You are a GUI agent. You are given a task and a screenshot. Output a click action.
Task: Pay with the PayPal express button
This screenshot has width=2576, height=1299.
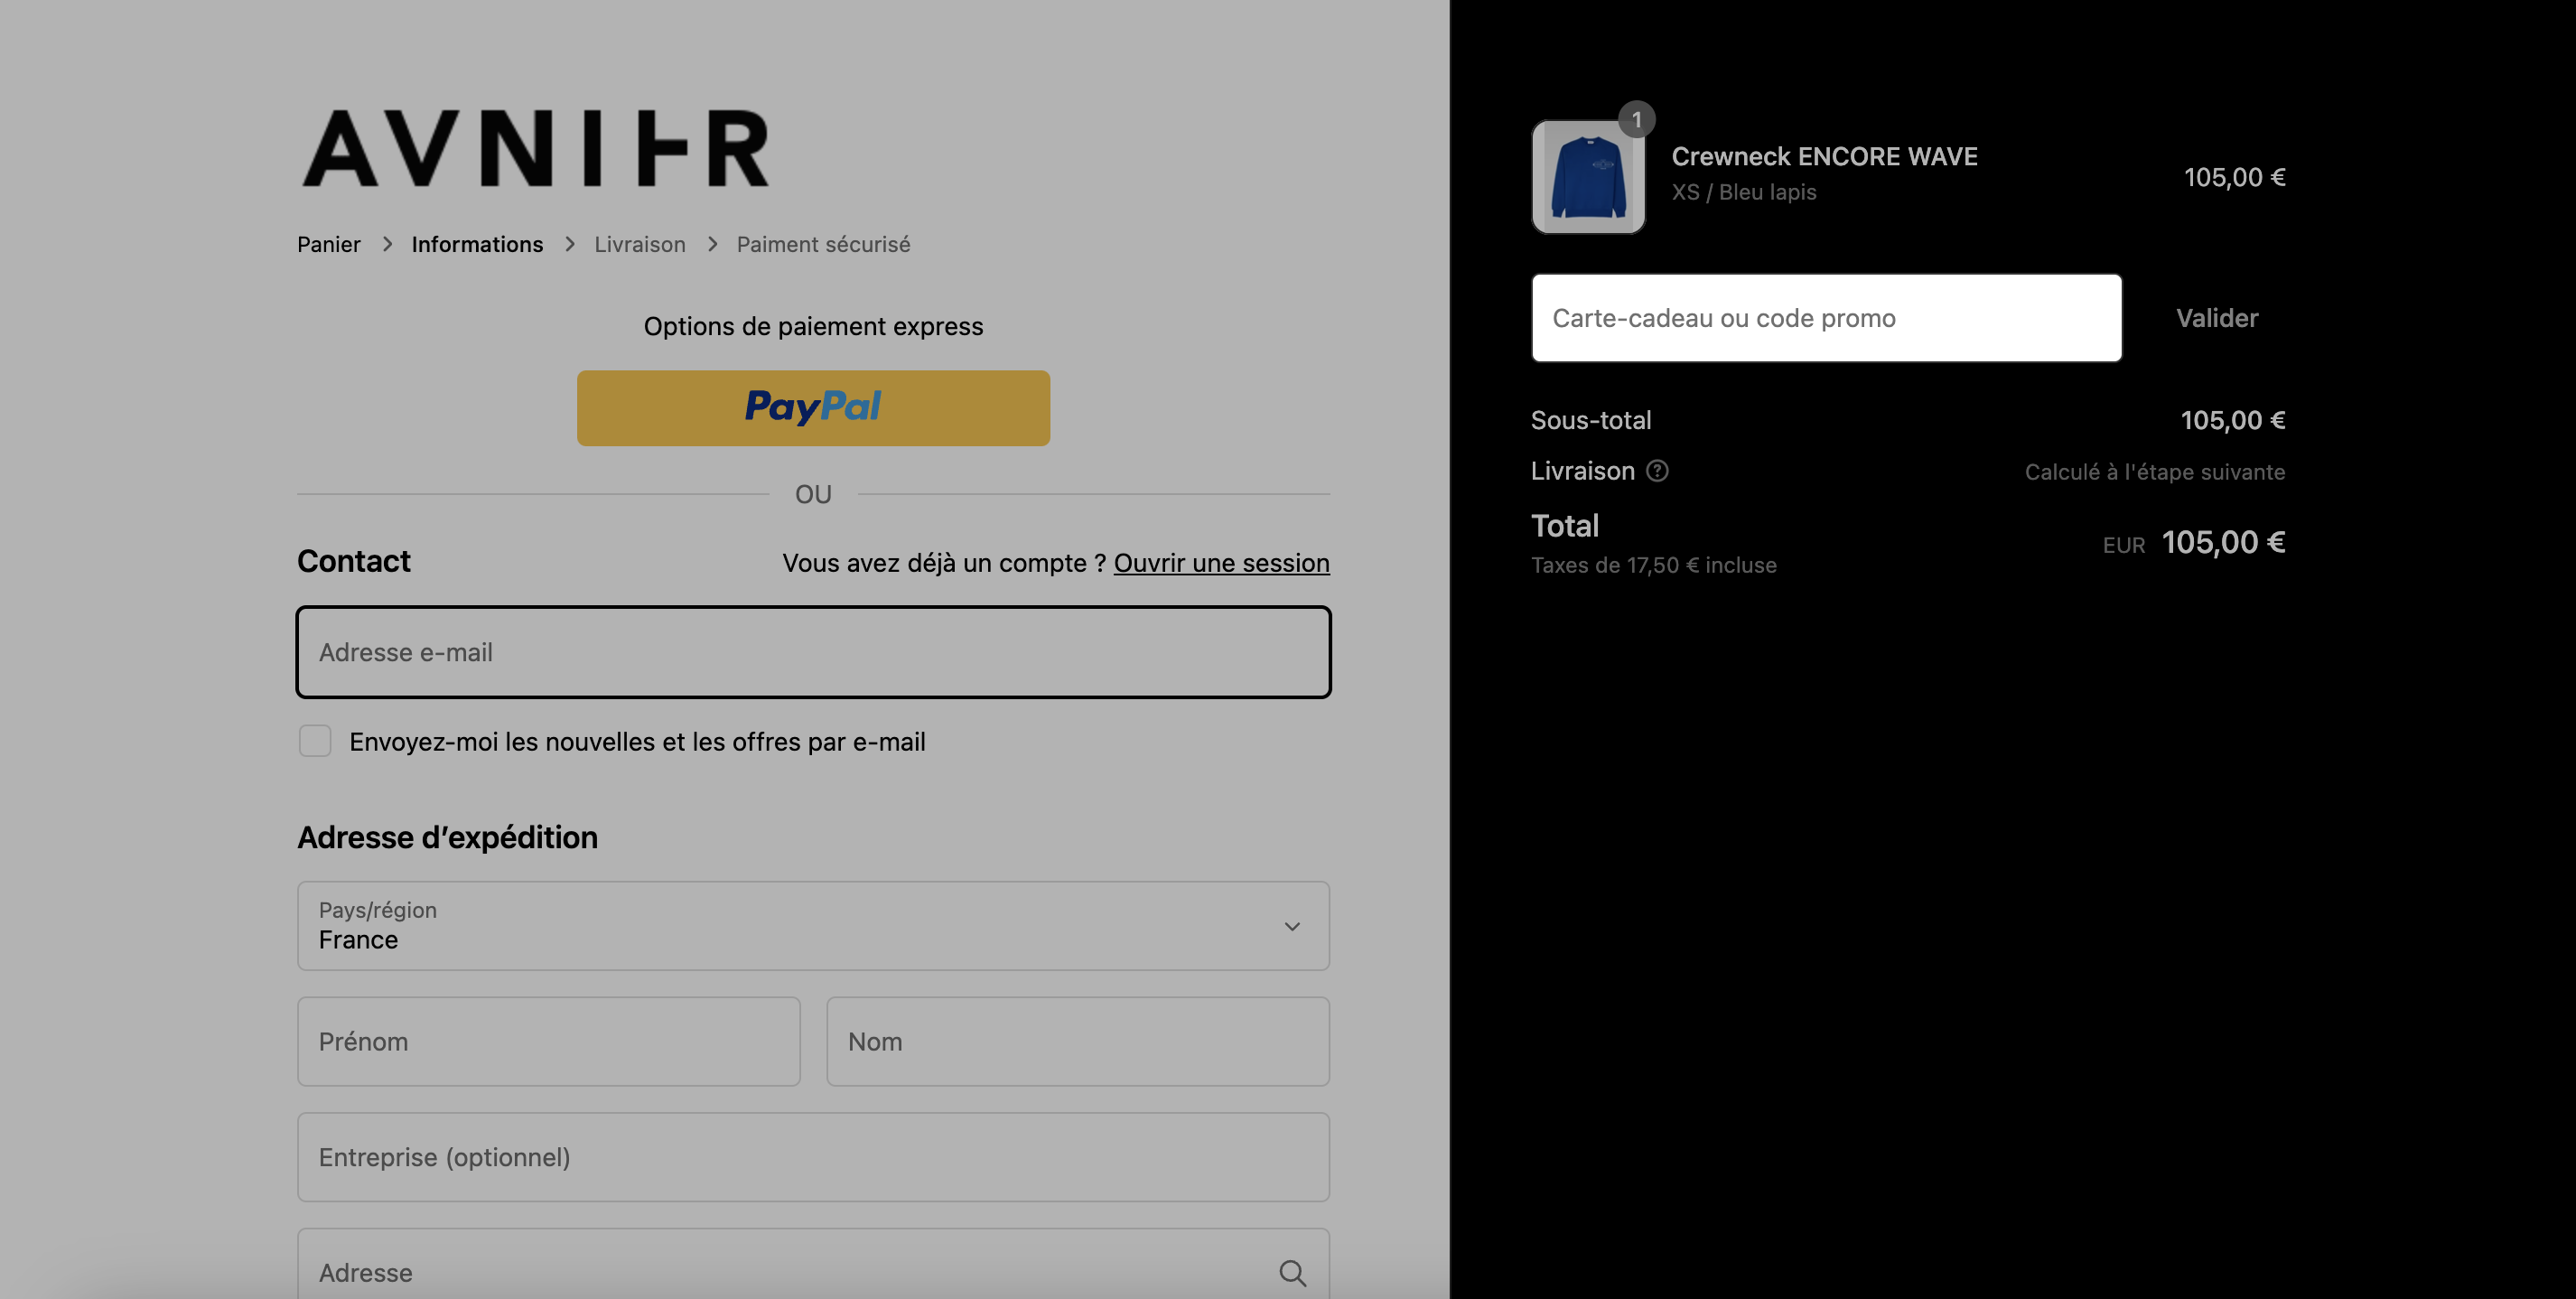coord(813,408)
